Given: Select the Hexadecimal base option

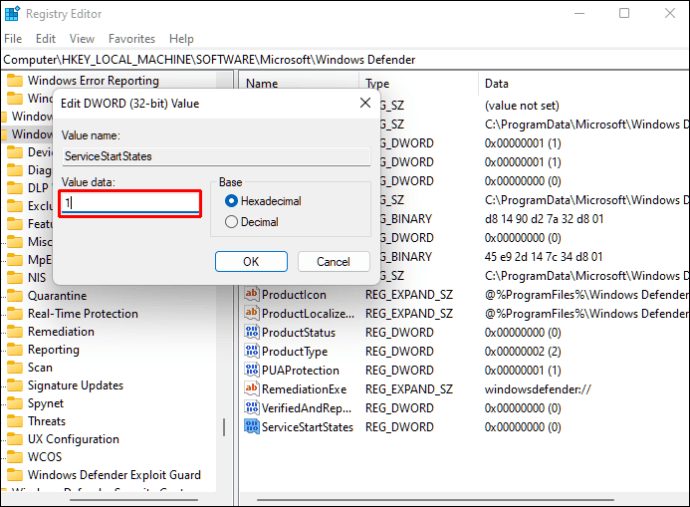Looking at the screenshot, I should click(232, 201).
